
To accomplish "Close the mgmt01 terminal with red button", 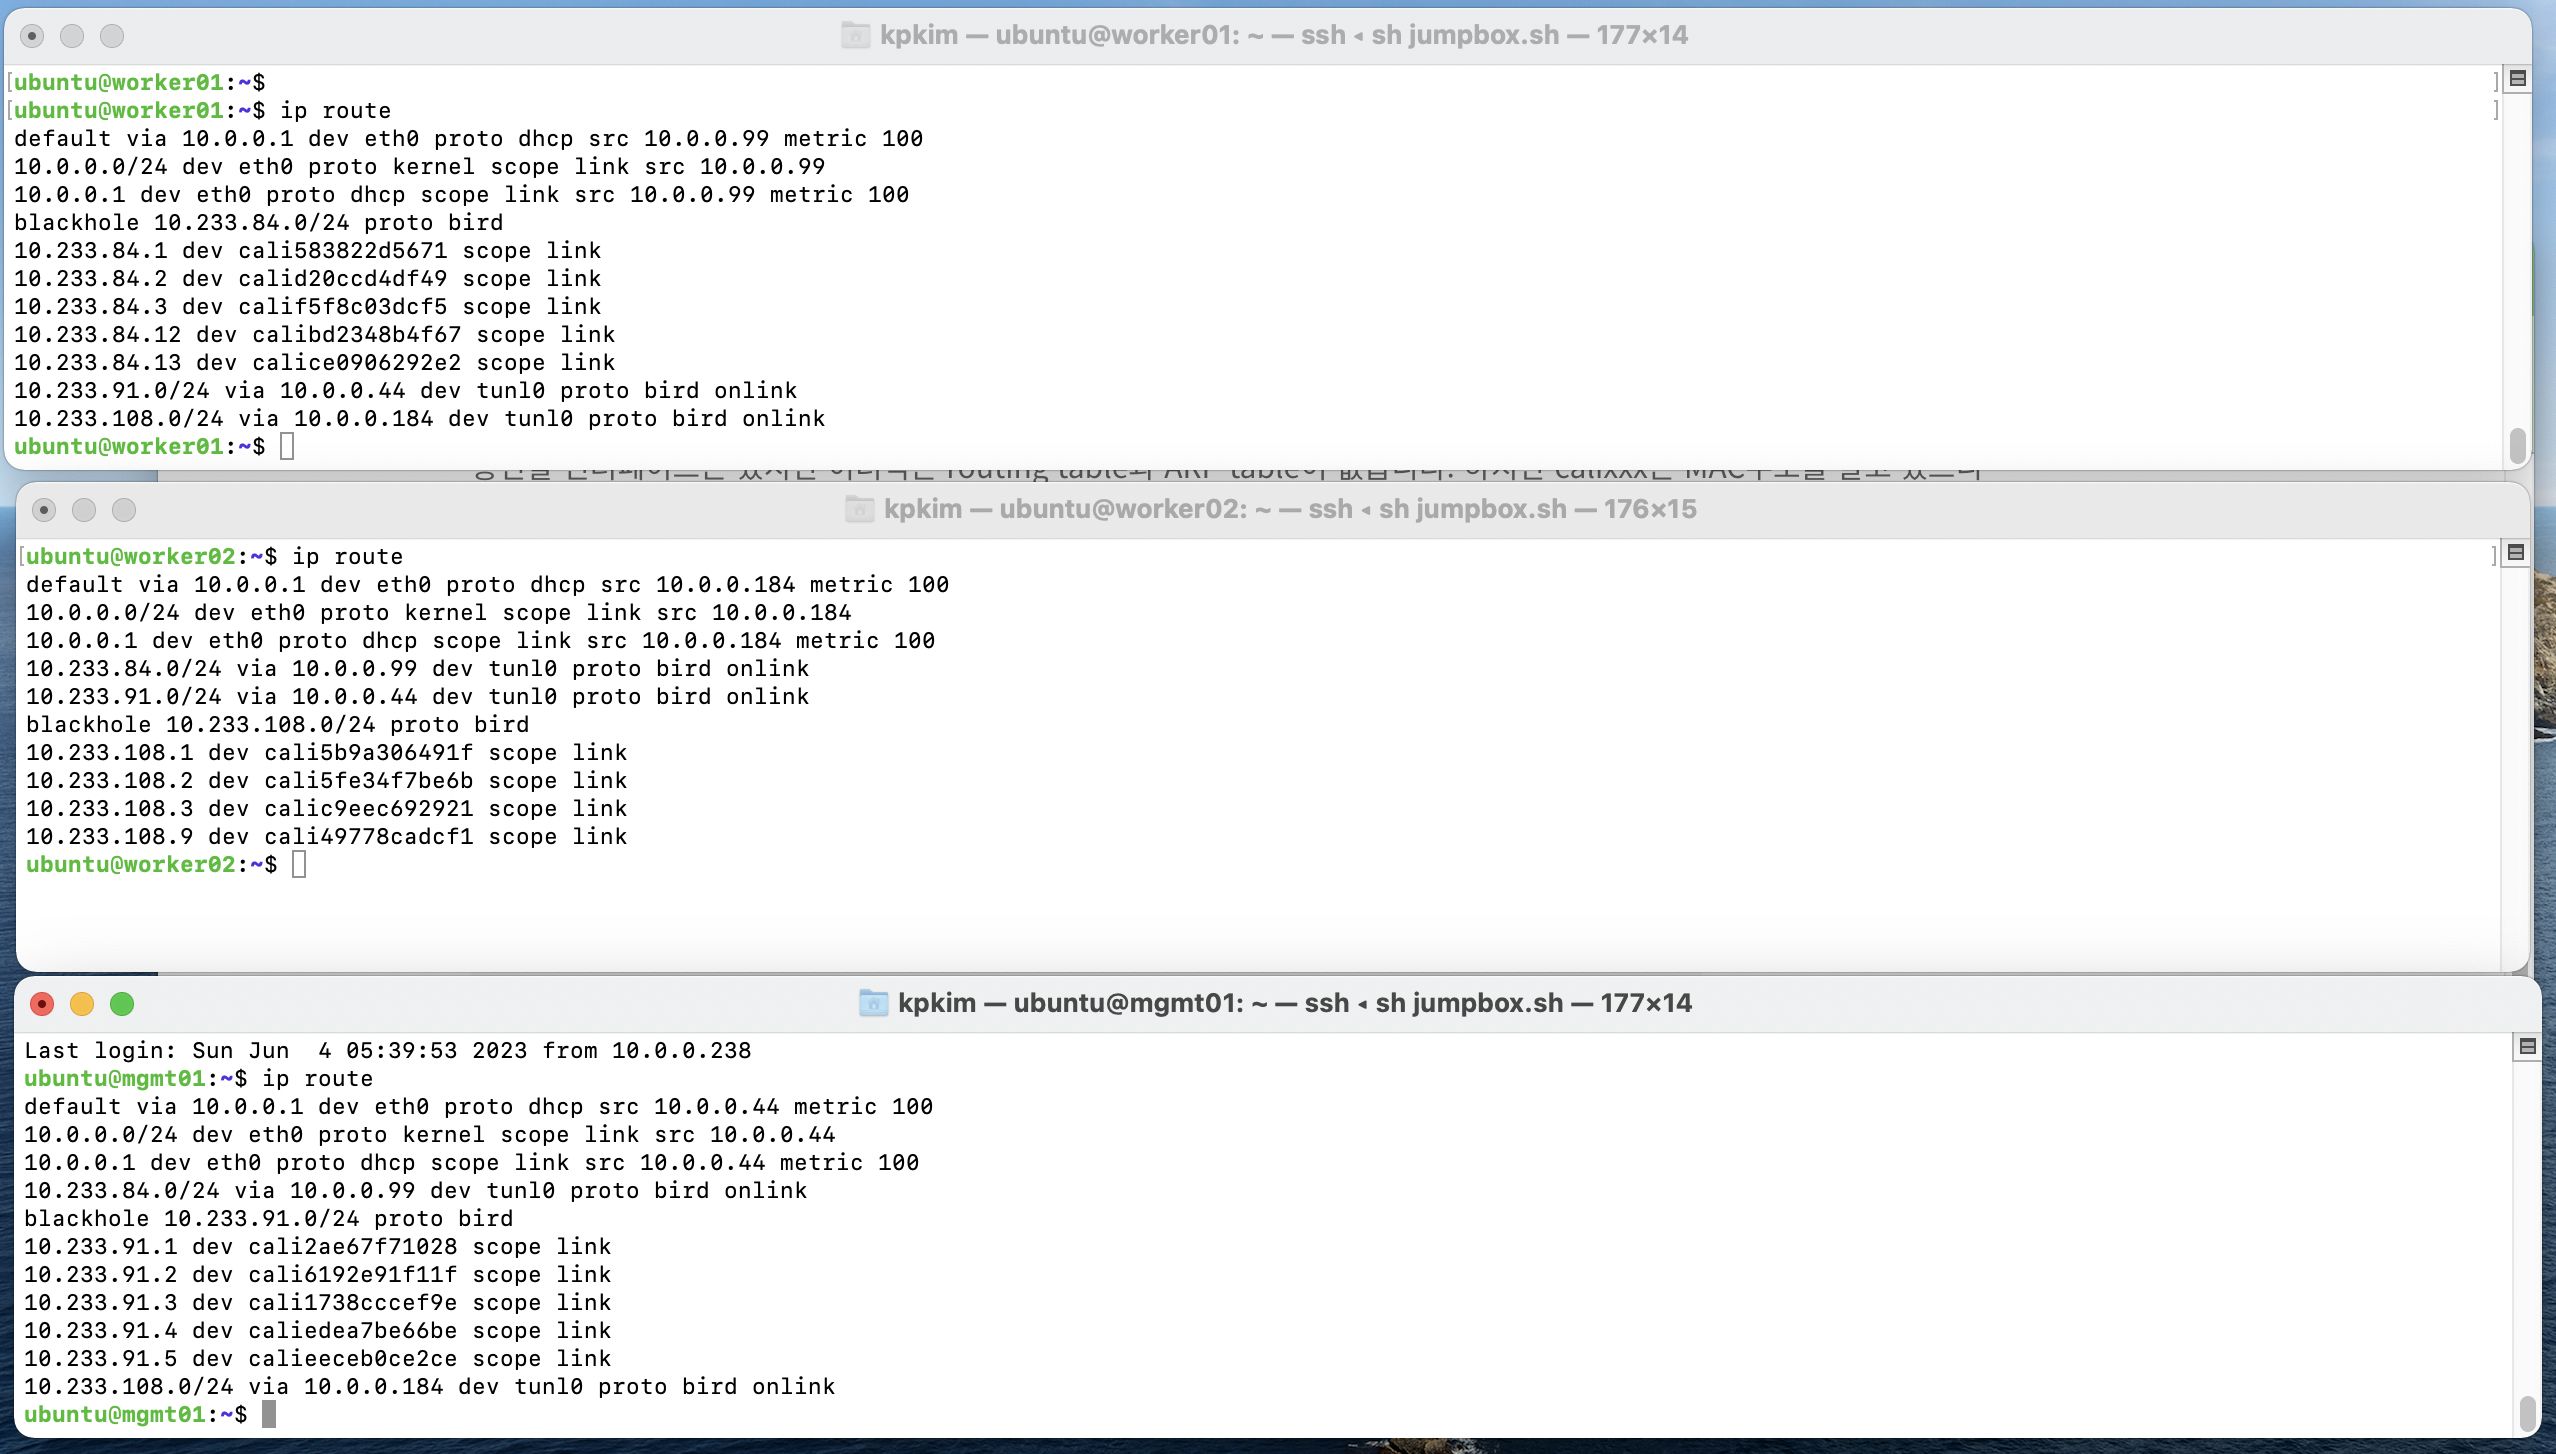I will (42, 1004).
